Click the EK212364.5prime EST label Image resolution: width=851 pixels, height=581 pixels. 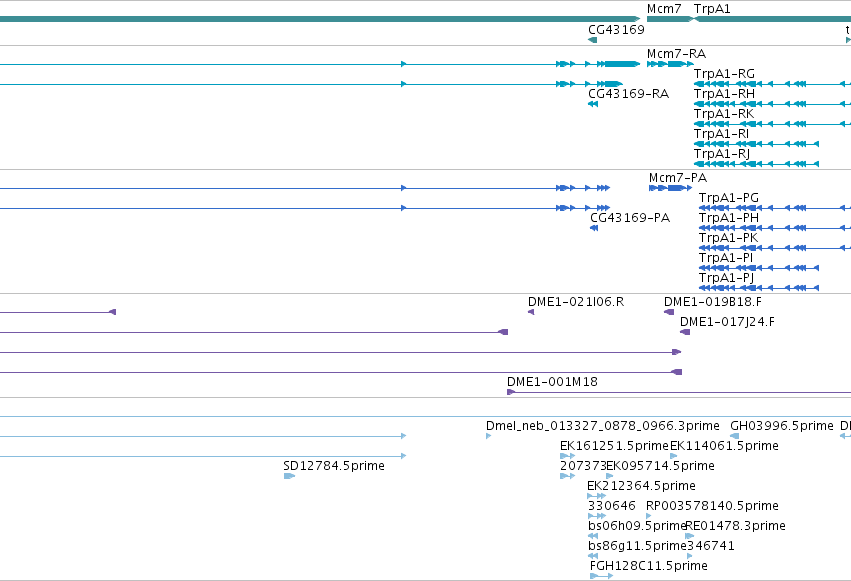point(641,486)
